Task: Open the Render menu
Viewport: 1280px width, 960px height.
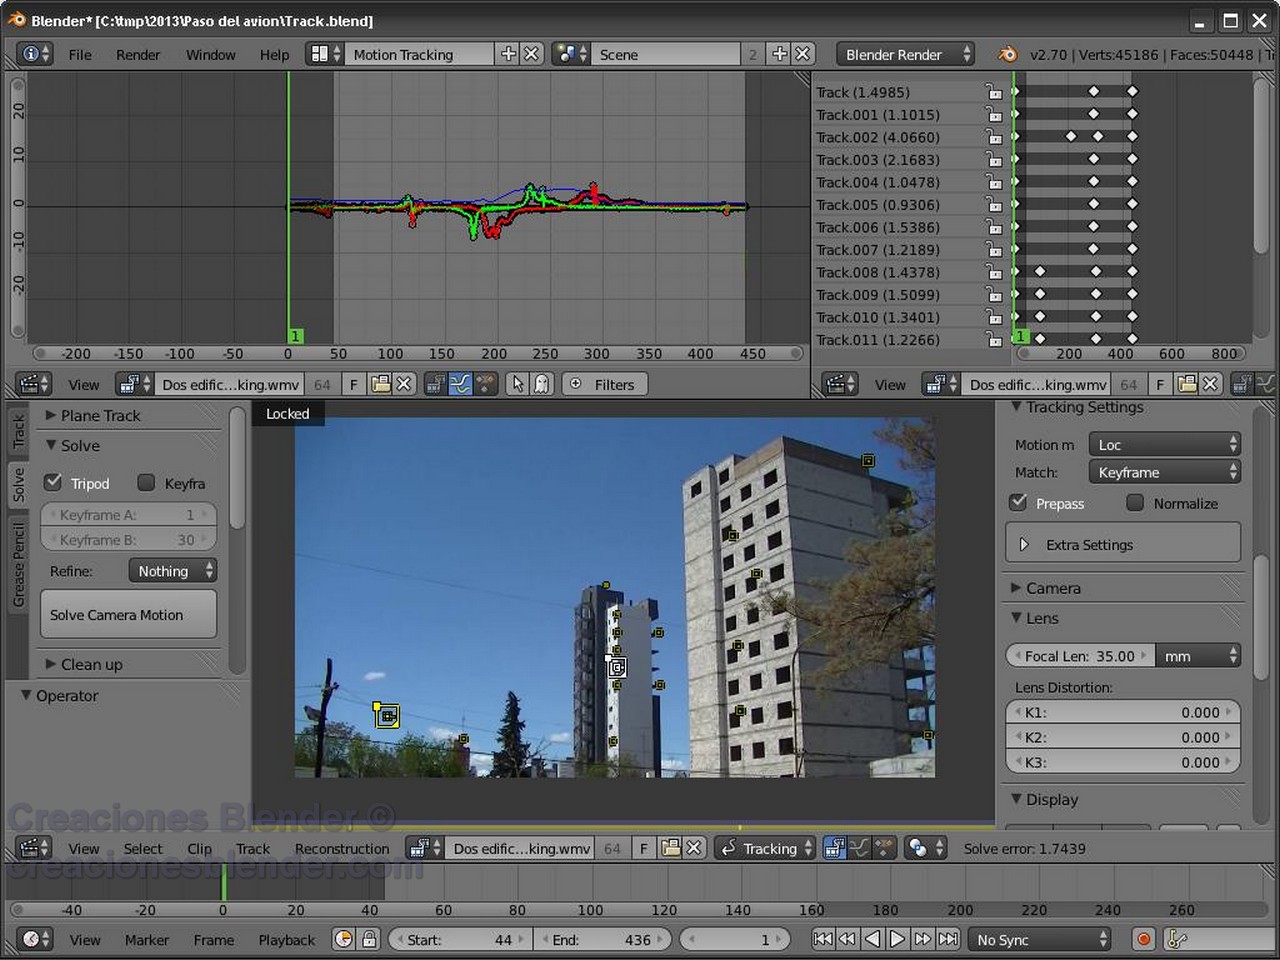Action: click(138, 54)
